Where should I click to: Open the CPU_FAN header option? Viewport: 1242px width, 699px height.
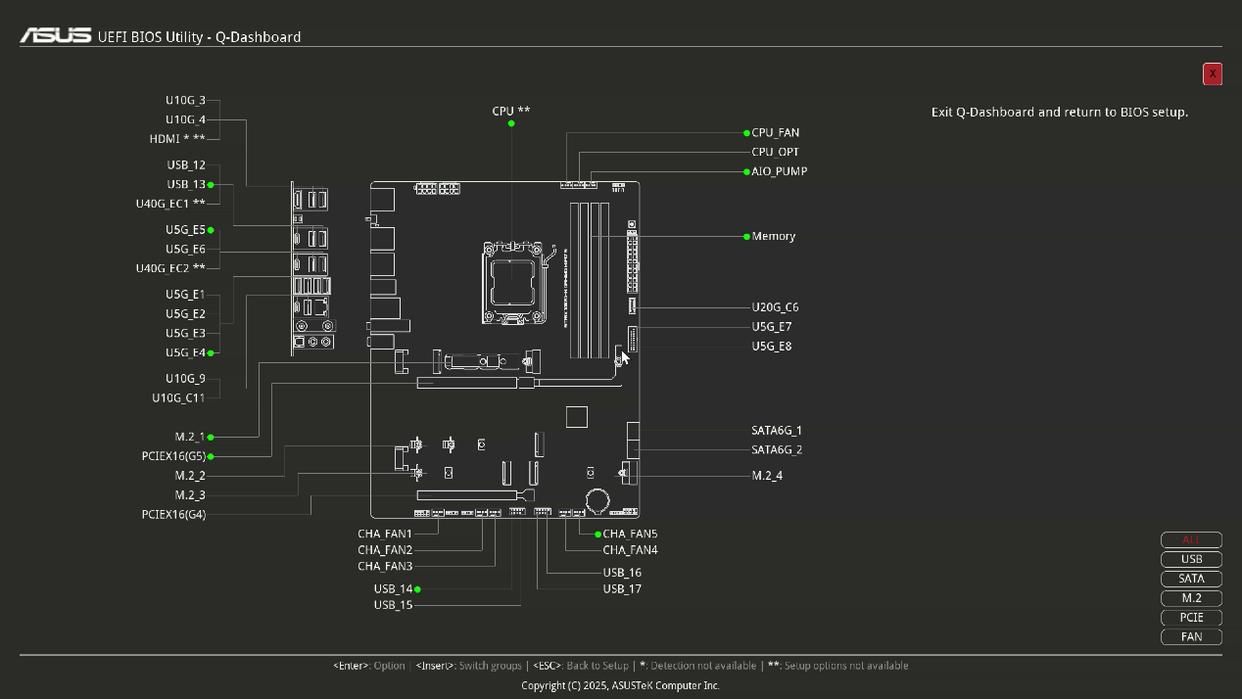click(775, 132)
